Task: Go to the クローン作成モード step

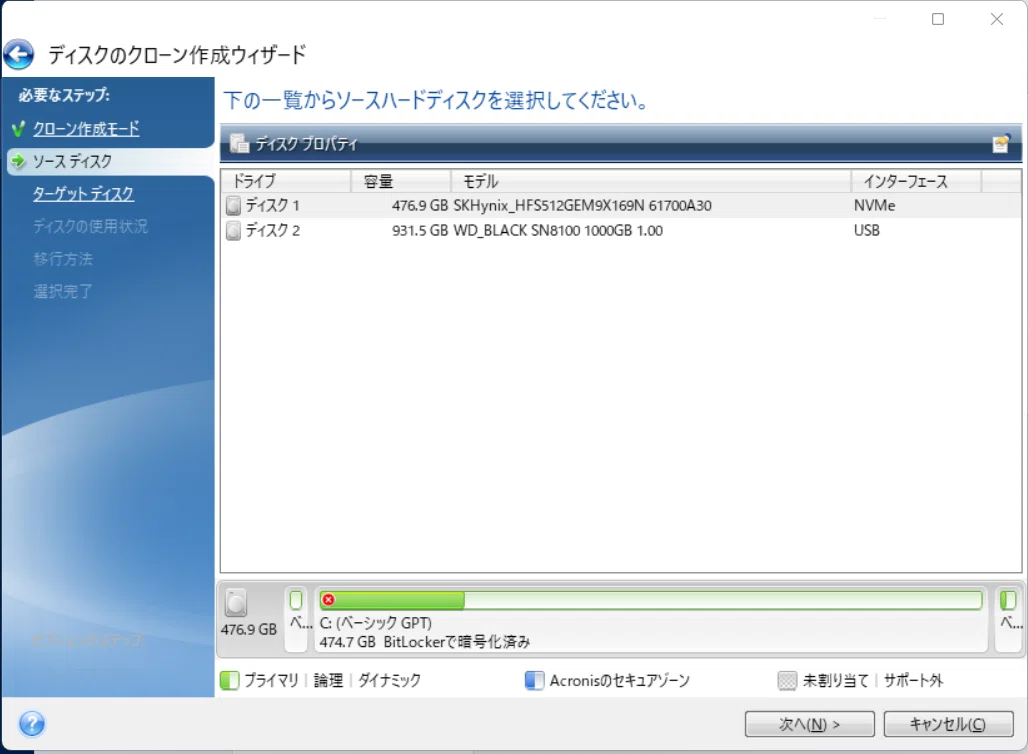Action: click(x=86, y=129)
